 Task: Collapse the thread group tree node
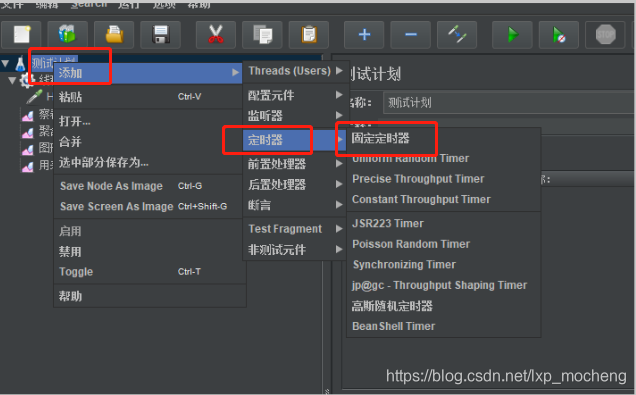13,80
